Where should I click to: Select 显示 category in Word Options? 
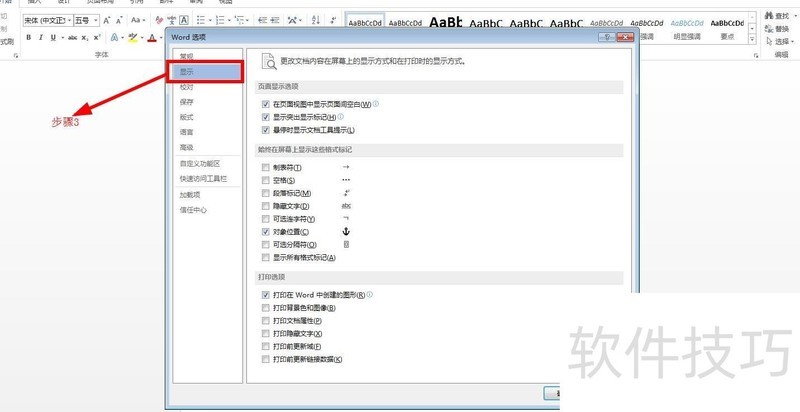point(206,72)
